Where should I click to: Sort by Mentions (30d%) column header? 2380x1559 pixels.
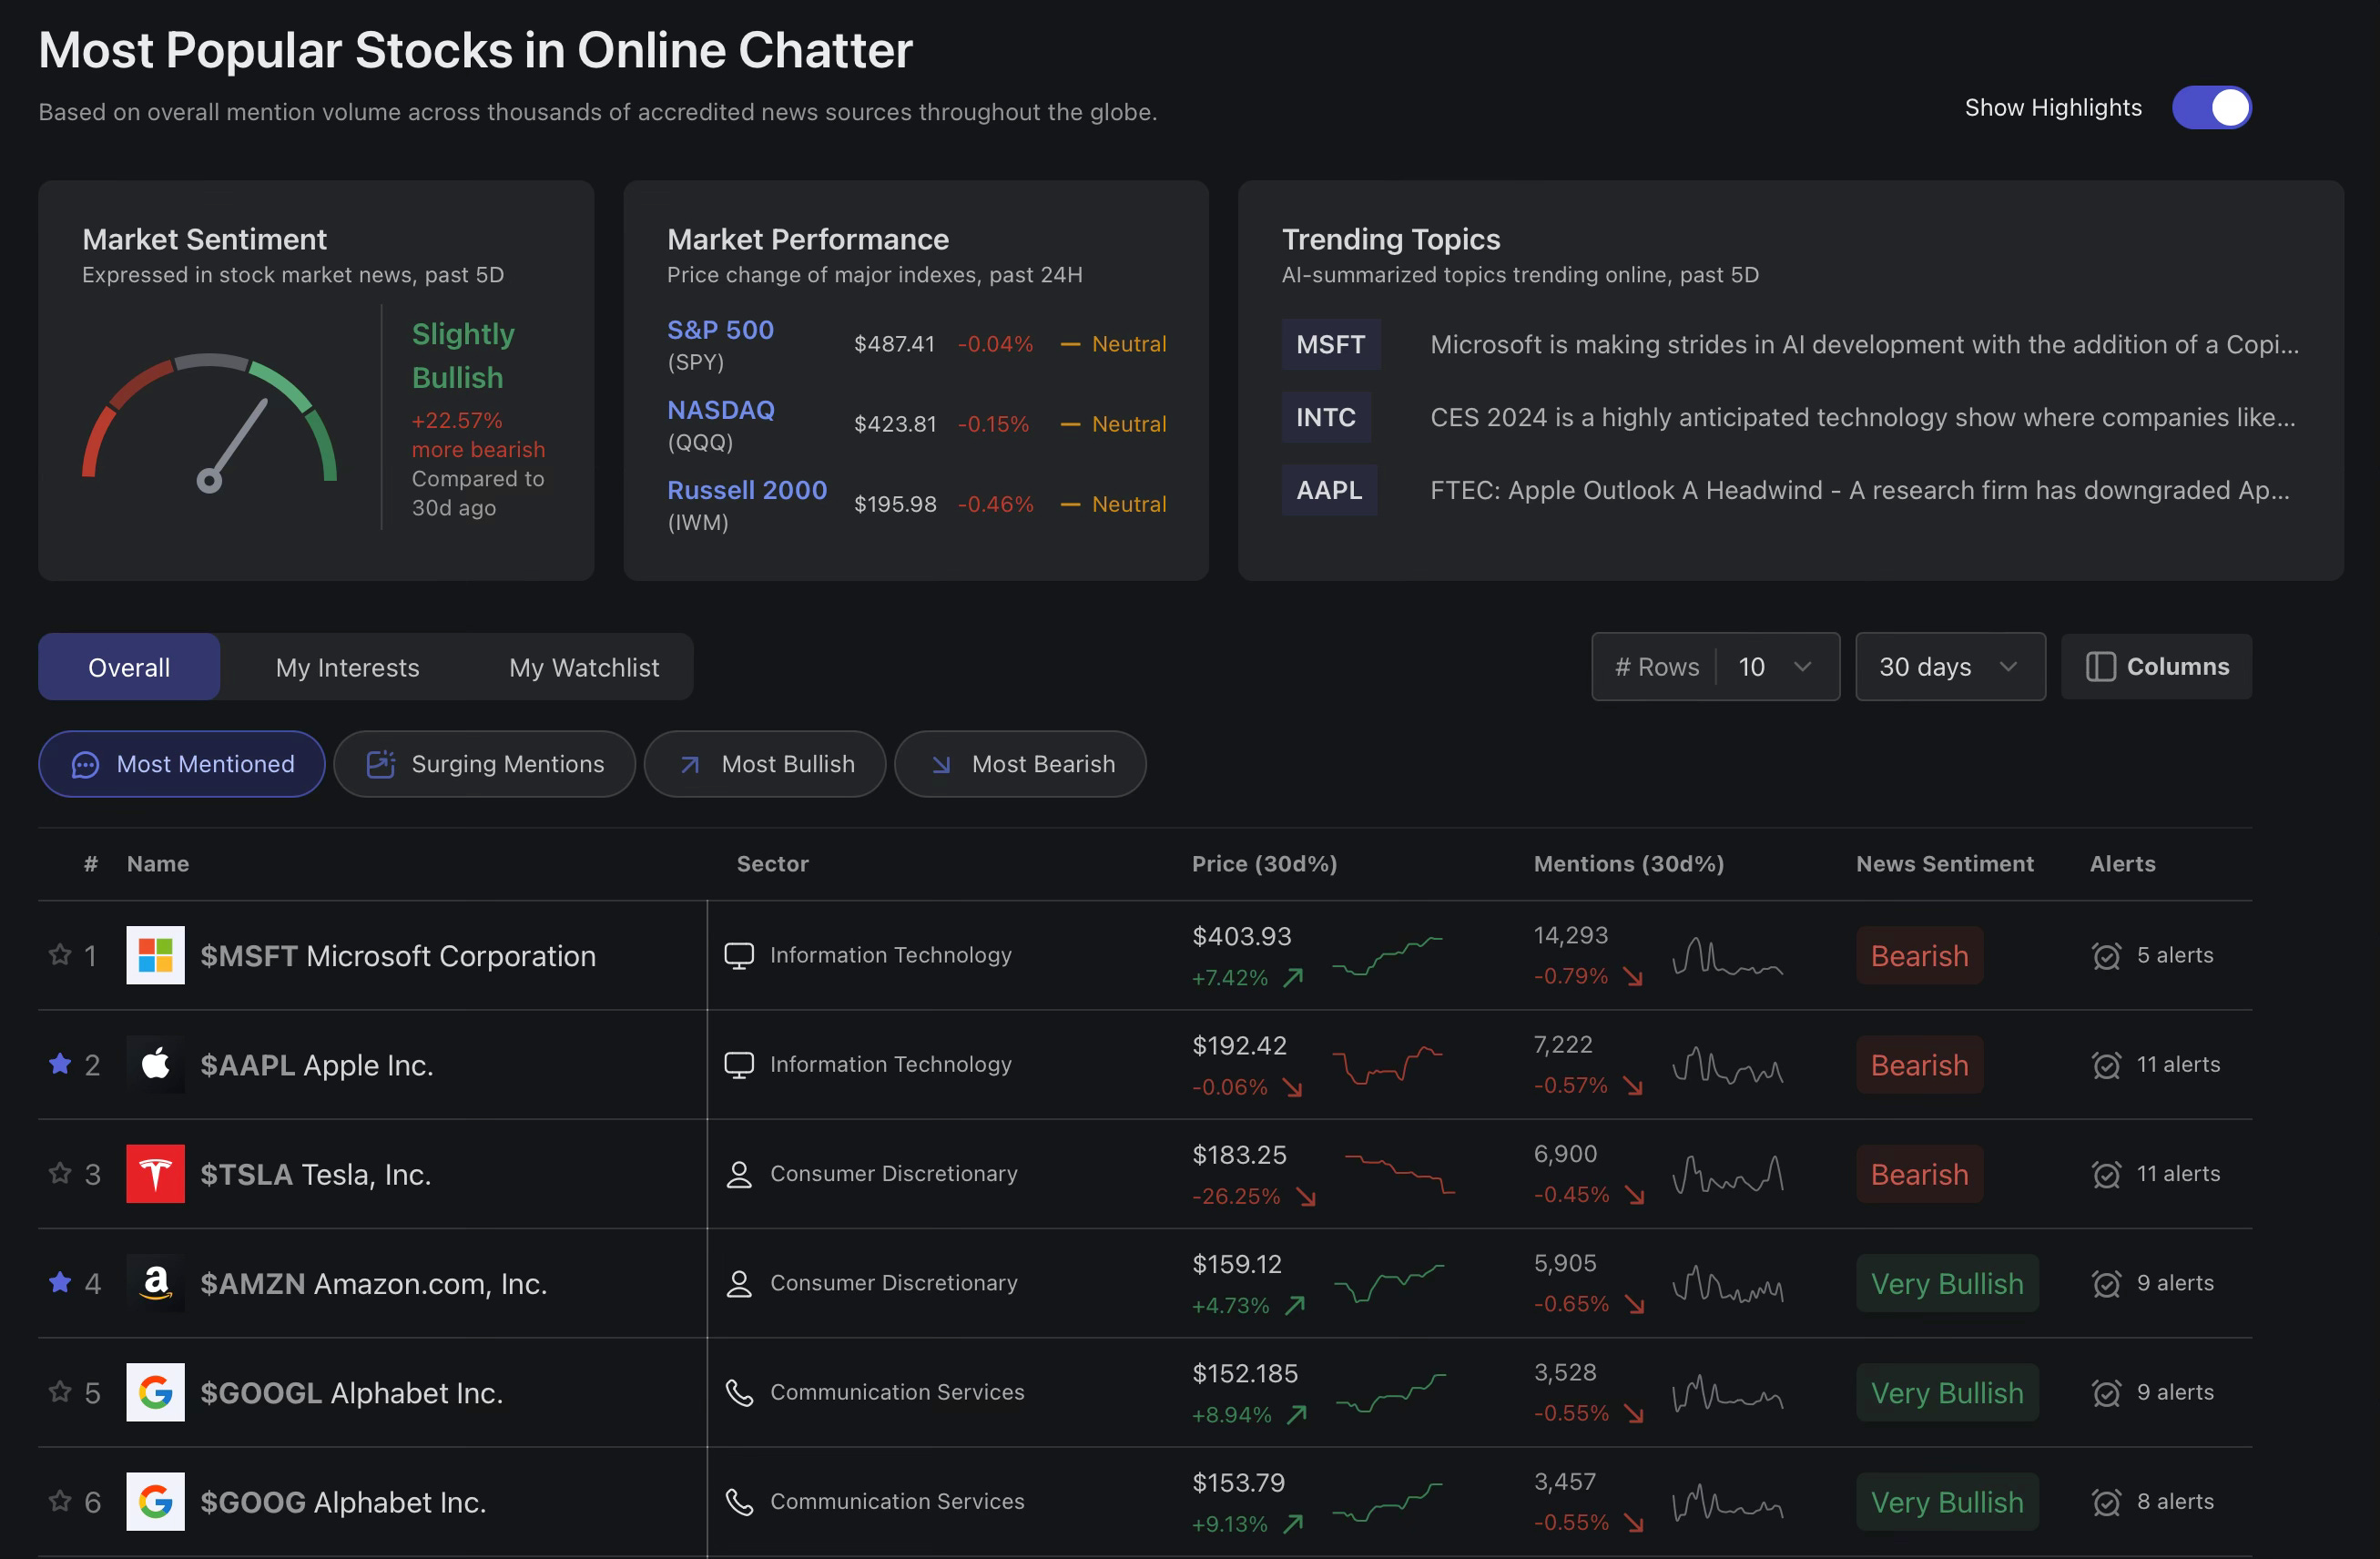coord(1629,864)
